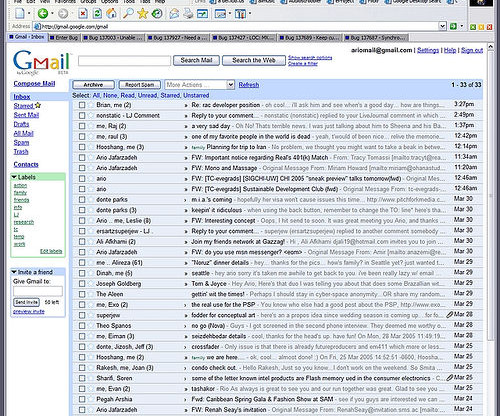Click the Stop loading toolbar icon
This screenshot has height=416, width=500.
pos(83,14)
